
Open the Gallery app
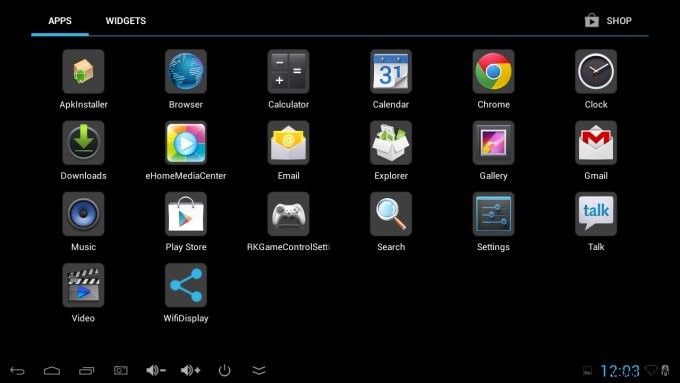(x=494, y=143)
